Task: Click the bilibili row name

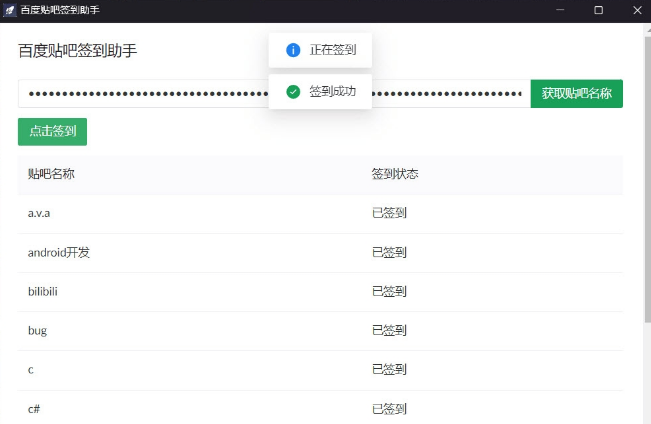Action: tap(43, 292)
